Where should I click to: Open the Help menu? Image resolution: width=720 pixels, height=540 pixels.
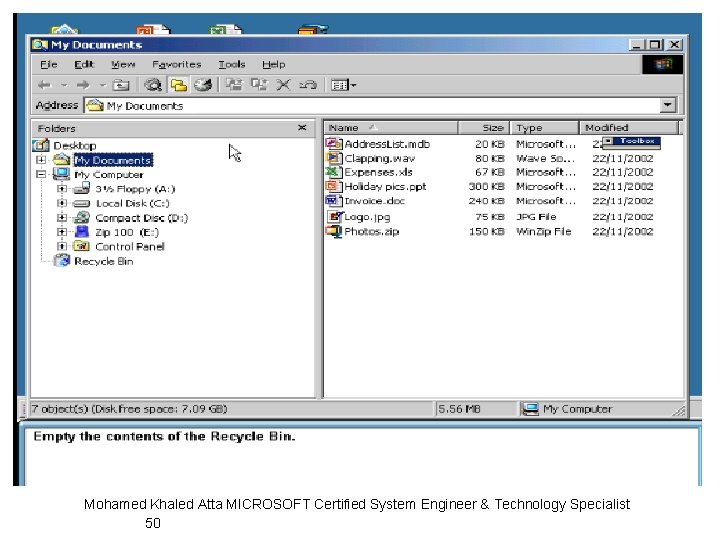pos(274,64)
